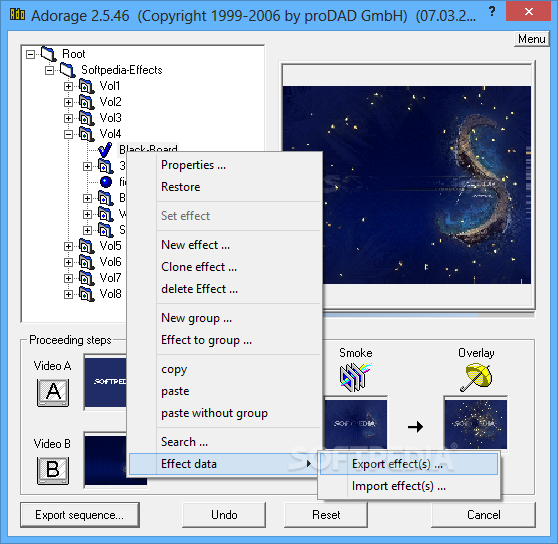Viewport: 558px width, 544px height.
Task: Click the Vol8 effect group icon
Action: [x=86, y=294]
